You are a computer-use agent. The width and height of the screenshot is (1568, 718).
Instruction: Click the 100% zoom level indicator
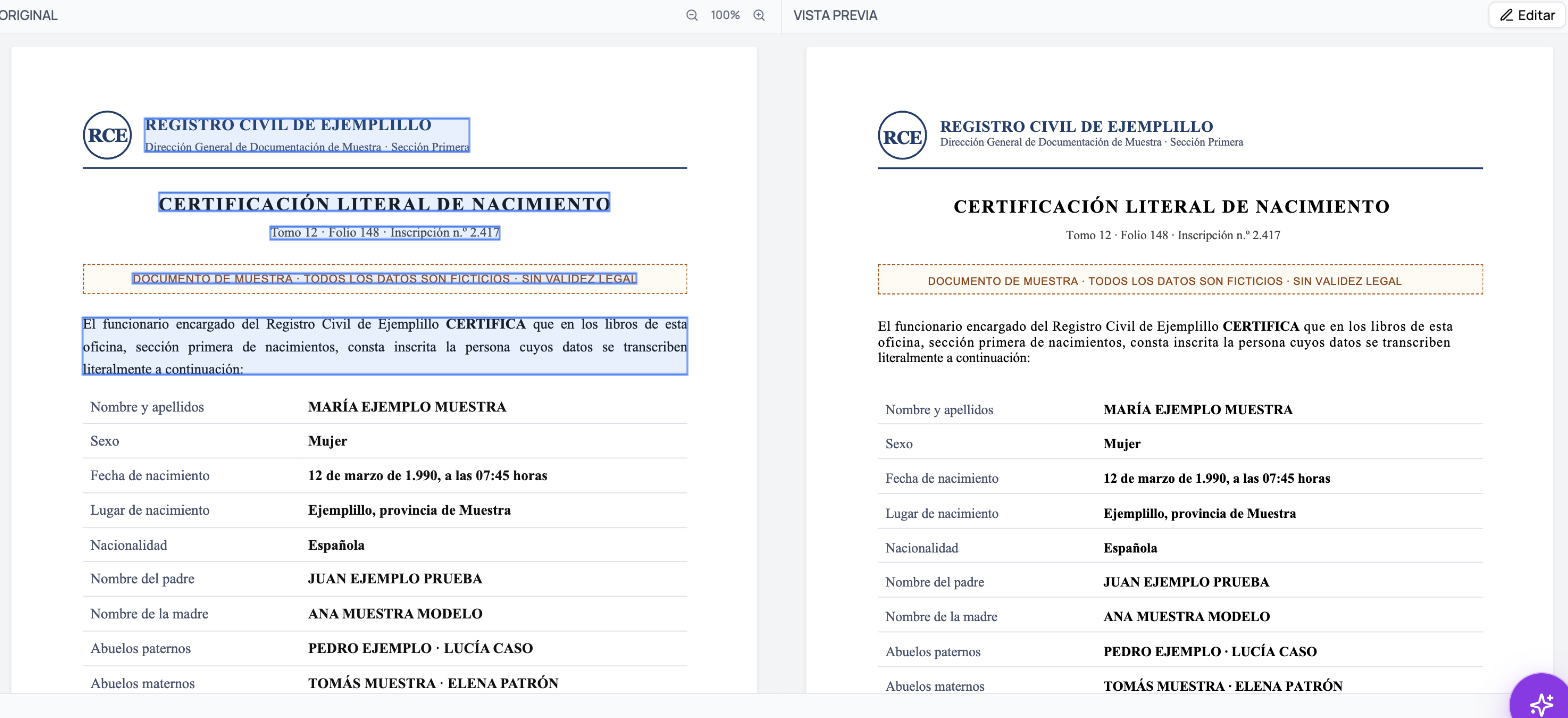tap(725, 15)
